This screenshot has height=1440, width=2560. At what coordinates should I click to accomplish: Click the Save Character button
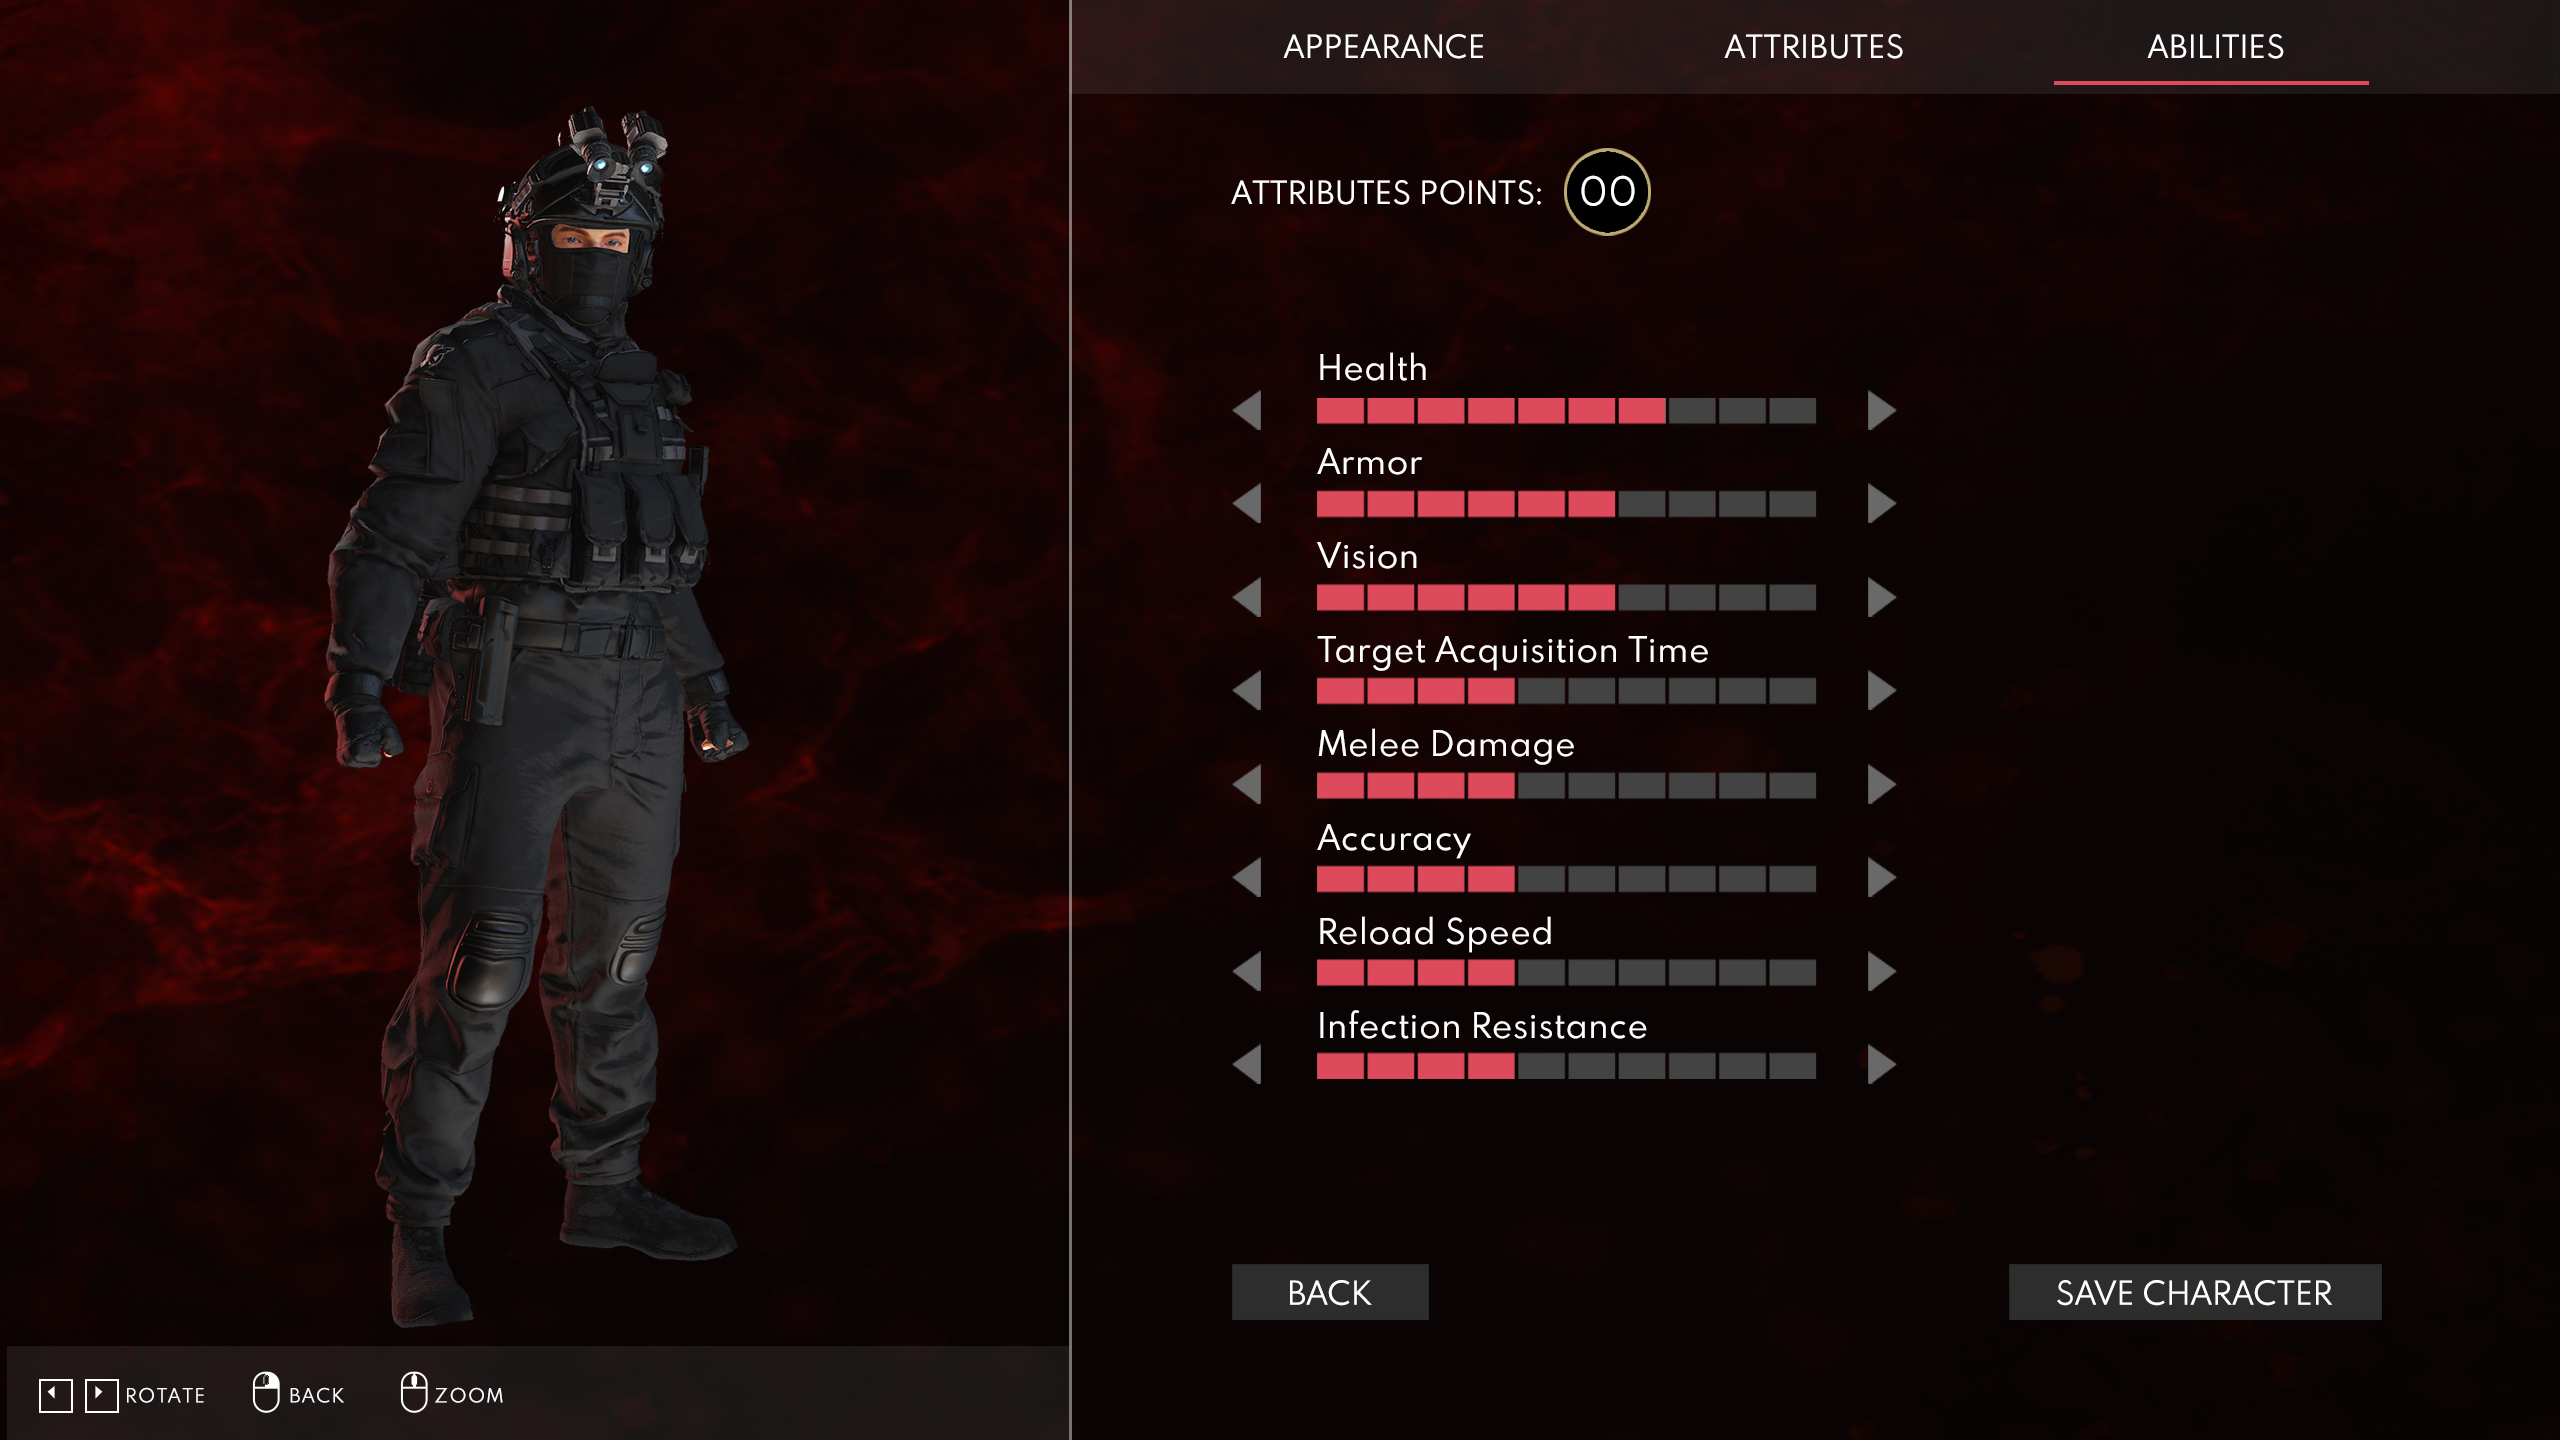(2195, 1292)
